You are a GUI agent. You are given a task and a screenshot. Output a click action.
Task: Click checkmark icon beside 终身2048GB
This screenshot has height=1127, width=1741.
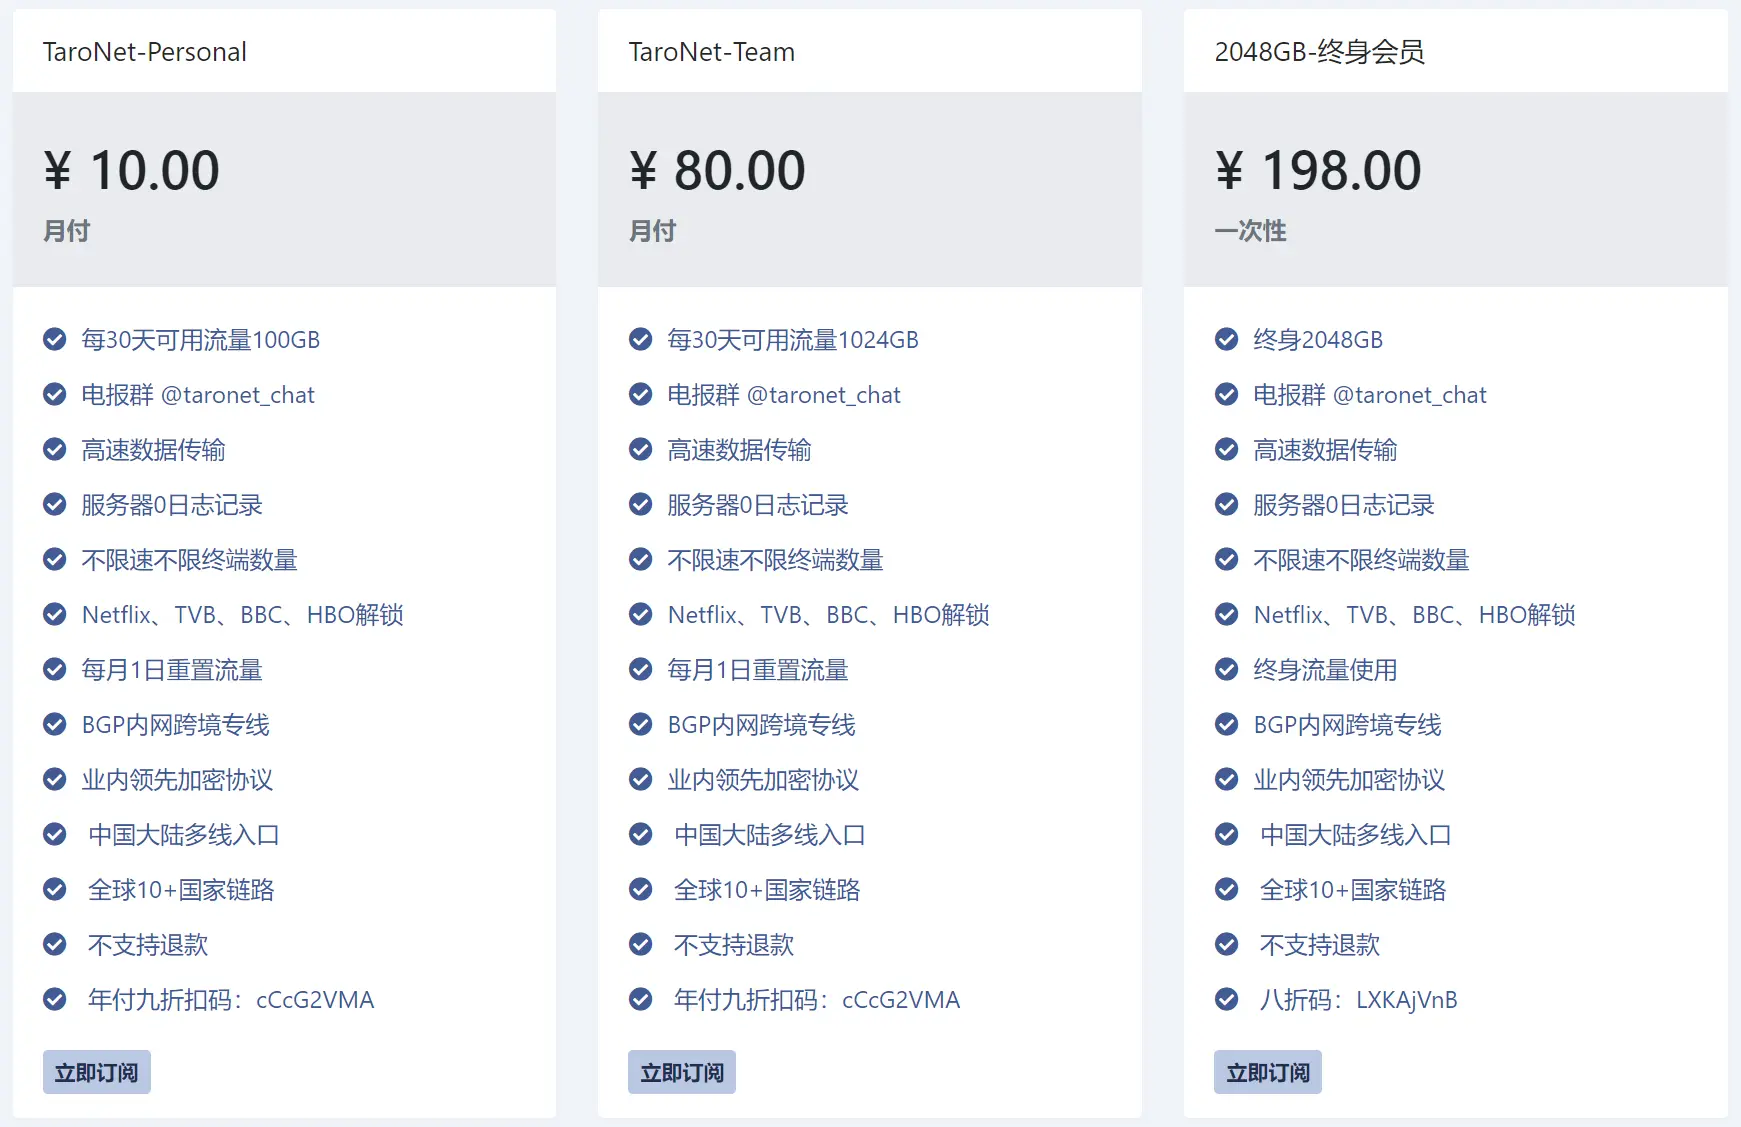coord(1227,340)
